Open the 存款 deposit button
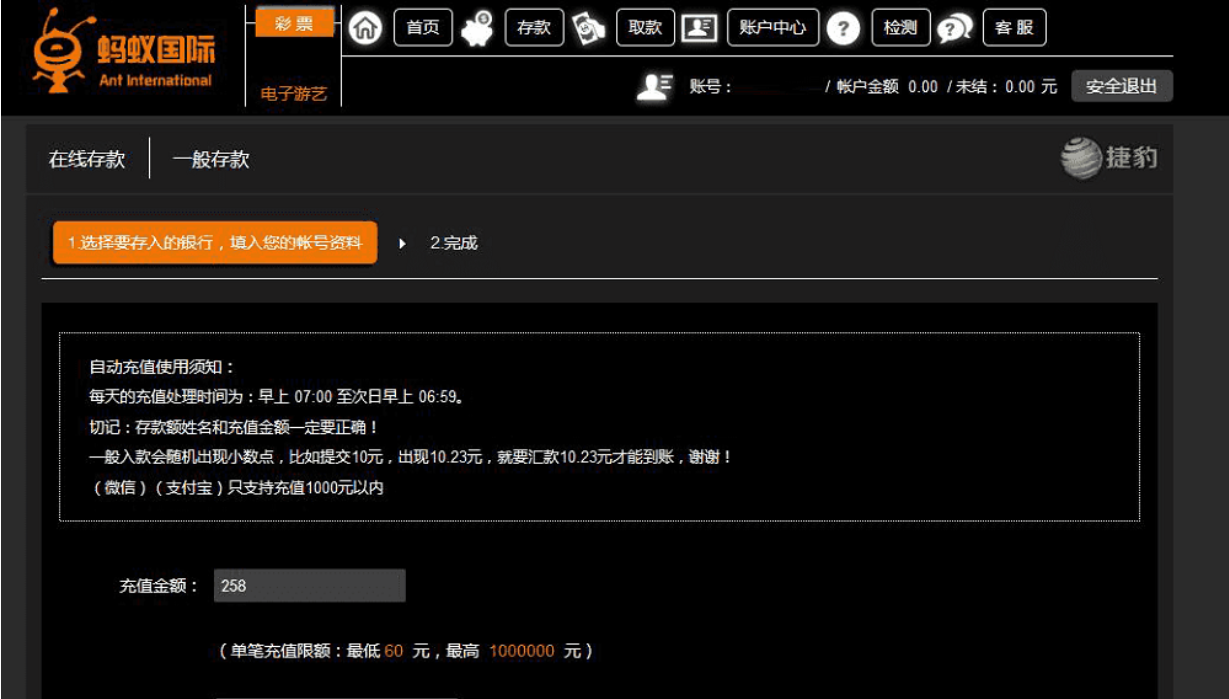 pos(534,28)
